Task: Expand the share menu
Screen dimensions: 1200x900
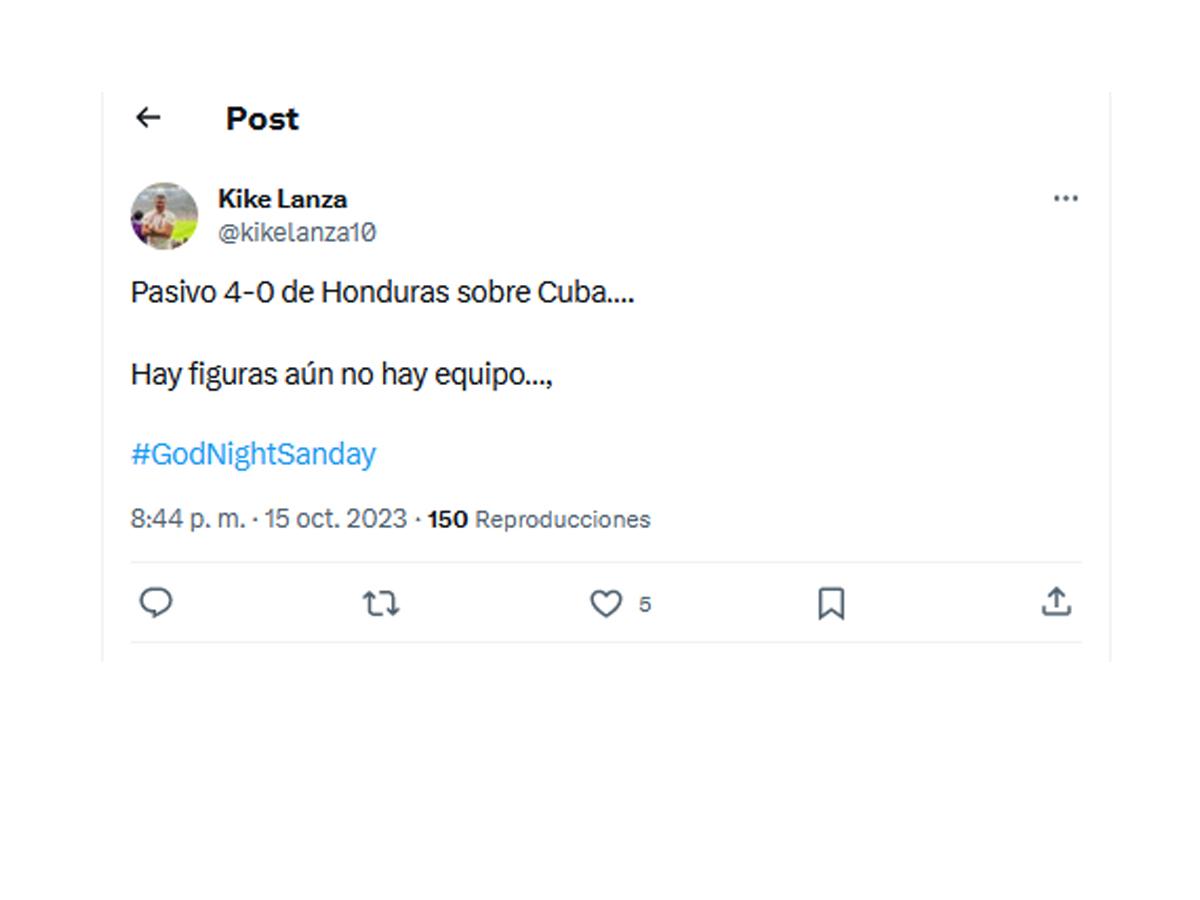Action: (x=1058, y=602)
